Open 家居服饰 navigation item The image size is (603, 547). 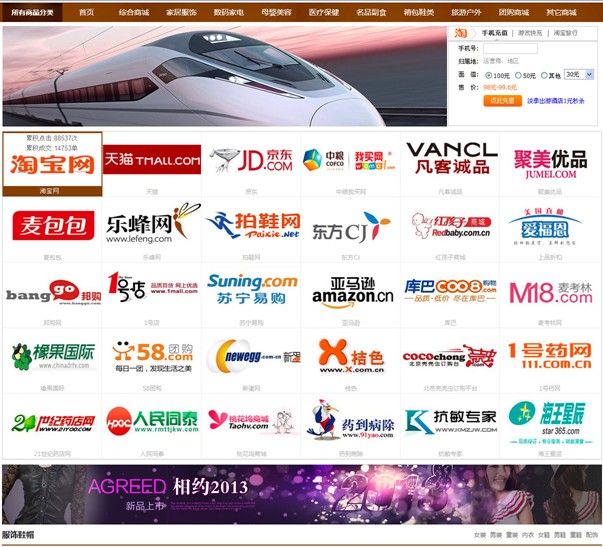(x=181, y=12)
